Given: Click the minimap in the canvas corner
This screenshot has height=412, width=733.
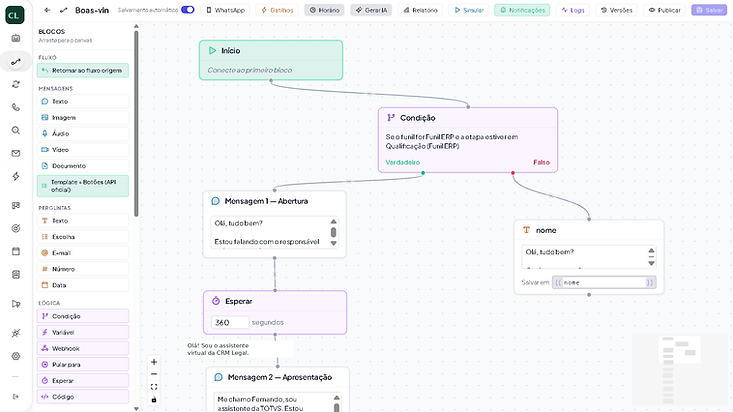Looking at the screenshot, I should click(679, 370).
